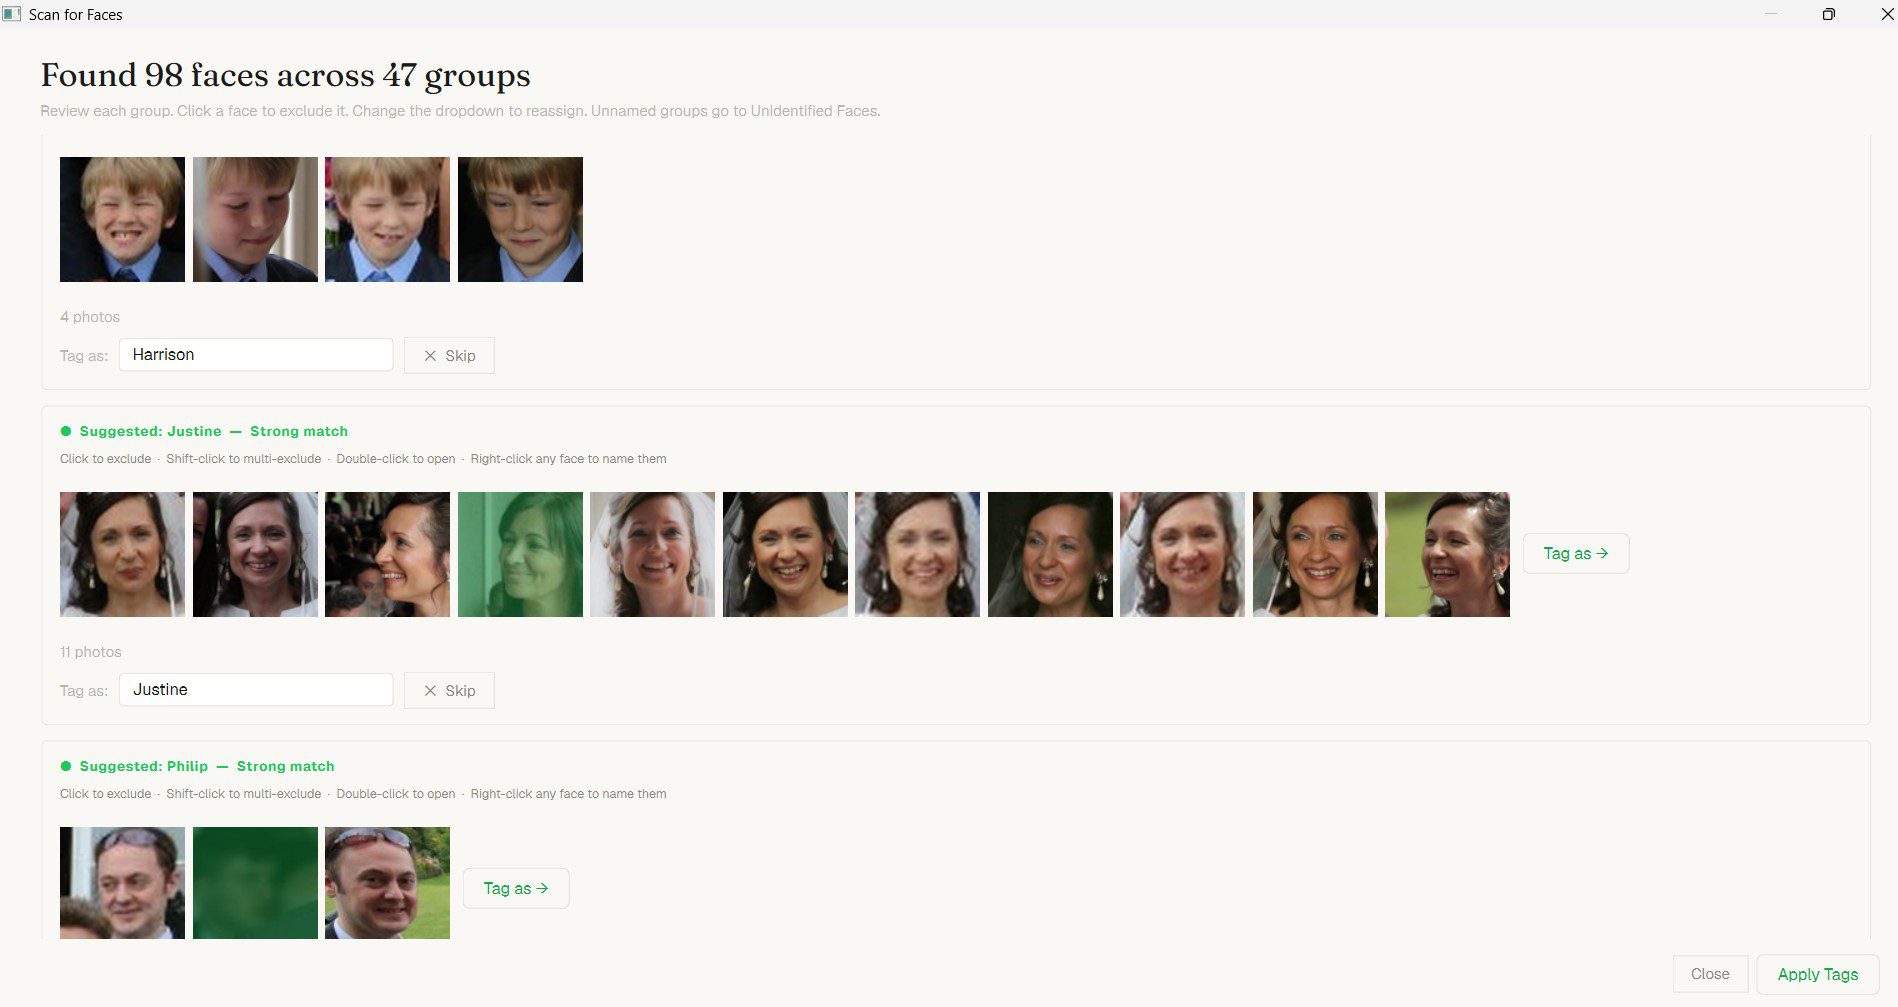Exclude last Justine face, outdoor profile
The height and width of the screenshot is (1007, 1898).
coord(1447,554)
